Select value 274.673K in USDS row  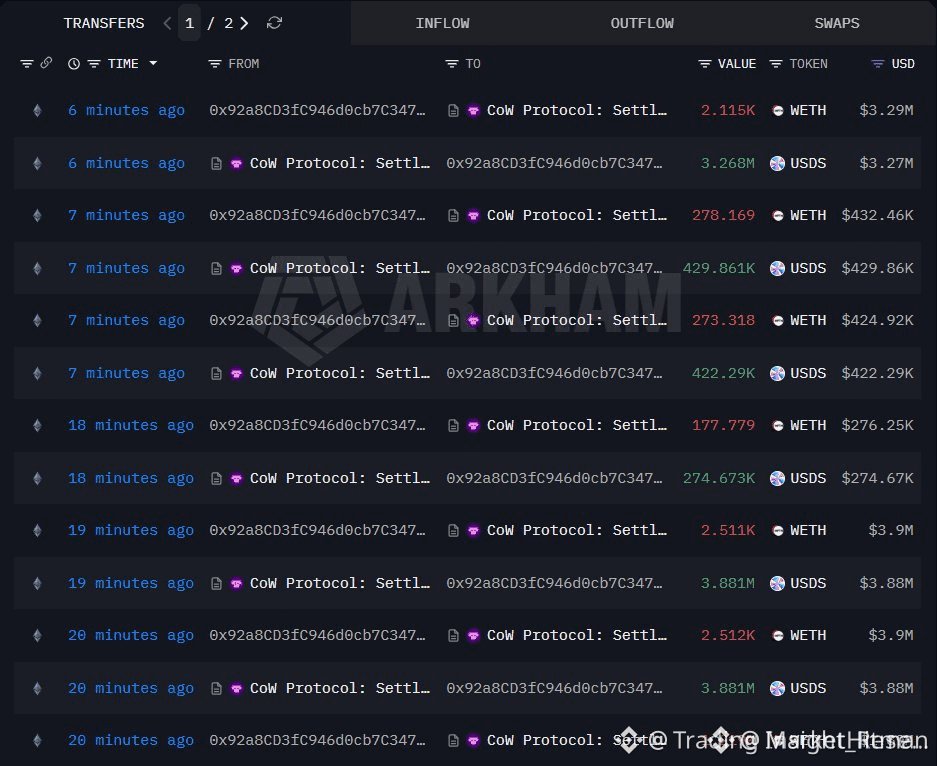(719, 478)
